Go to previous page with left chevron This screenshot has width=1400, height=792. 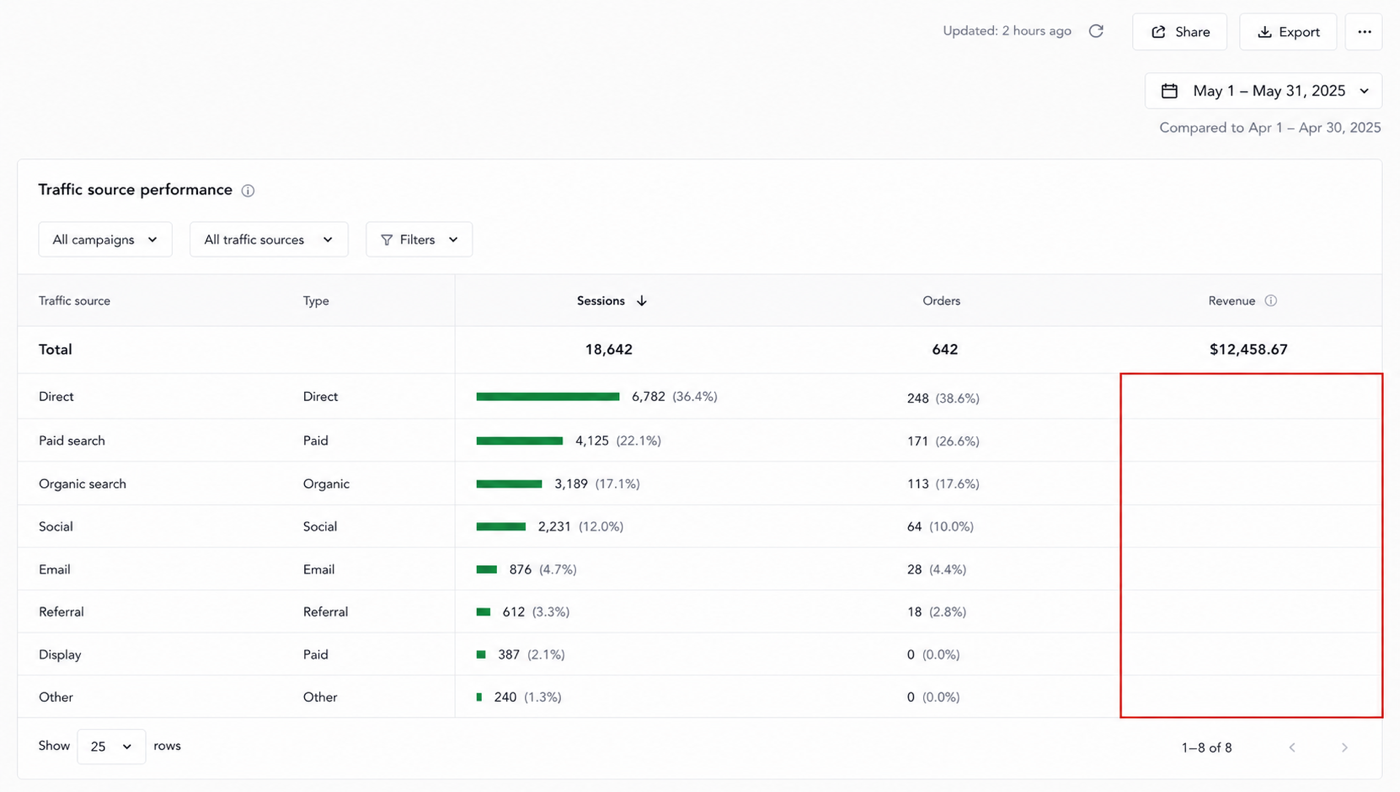1292,747
